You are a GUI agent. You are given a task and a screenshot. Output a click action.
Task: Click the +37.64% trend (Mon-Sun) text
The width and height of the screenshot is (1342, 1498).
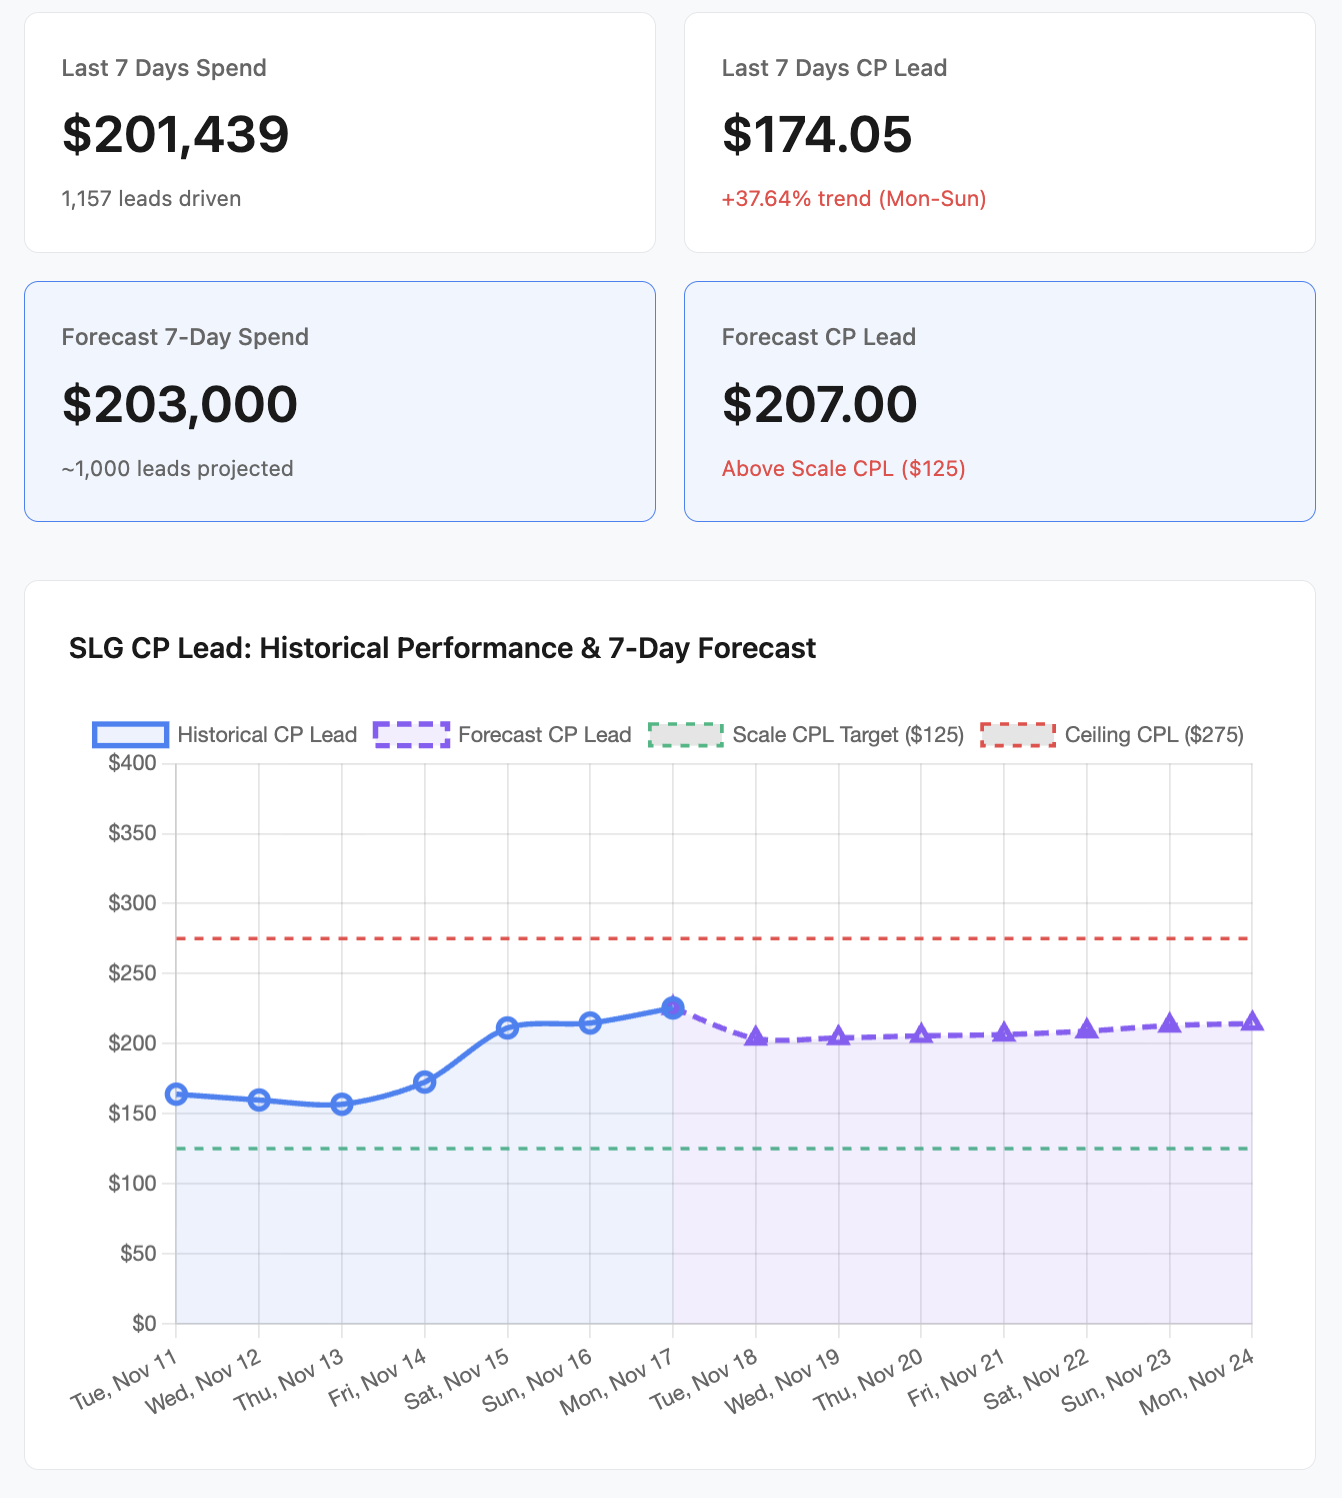854,199
